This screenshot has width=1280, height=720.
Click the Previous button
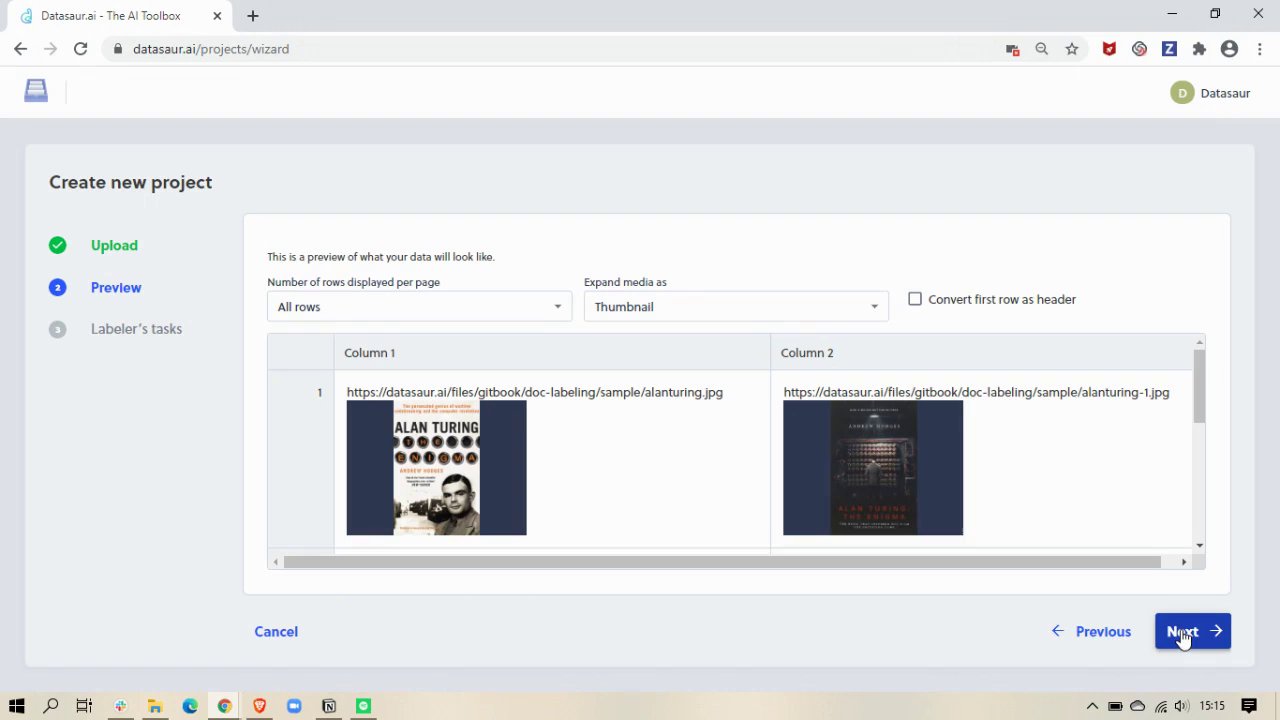click(x=1091, y=631)
